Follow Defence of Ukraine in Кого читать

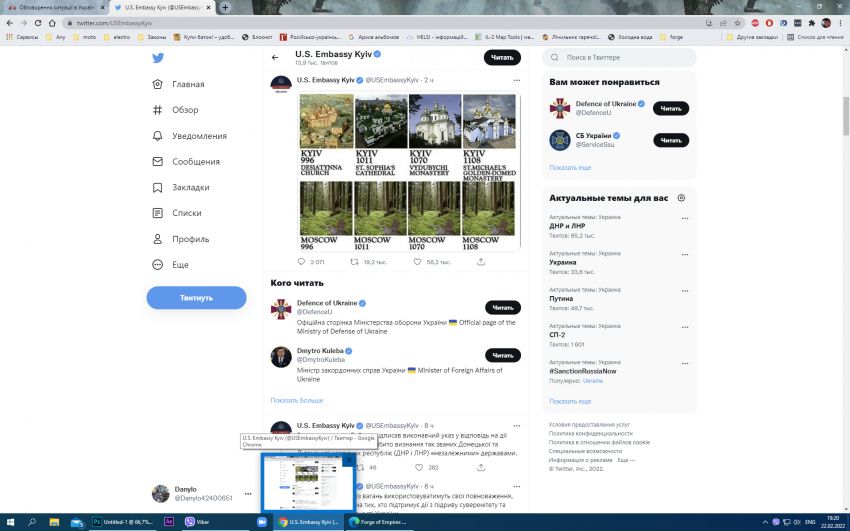pyautogui.click(x=503, y=308)
